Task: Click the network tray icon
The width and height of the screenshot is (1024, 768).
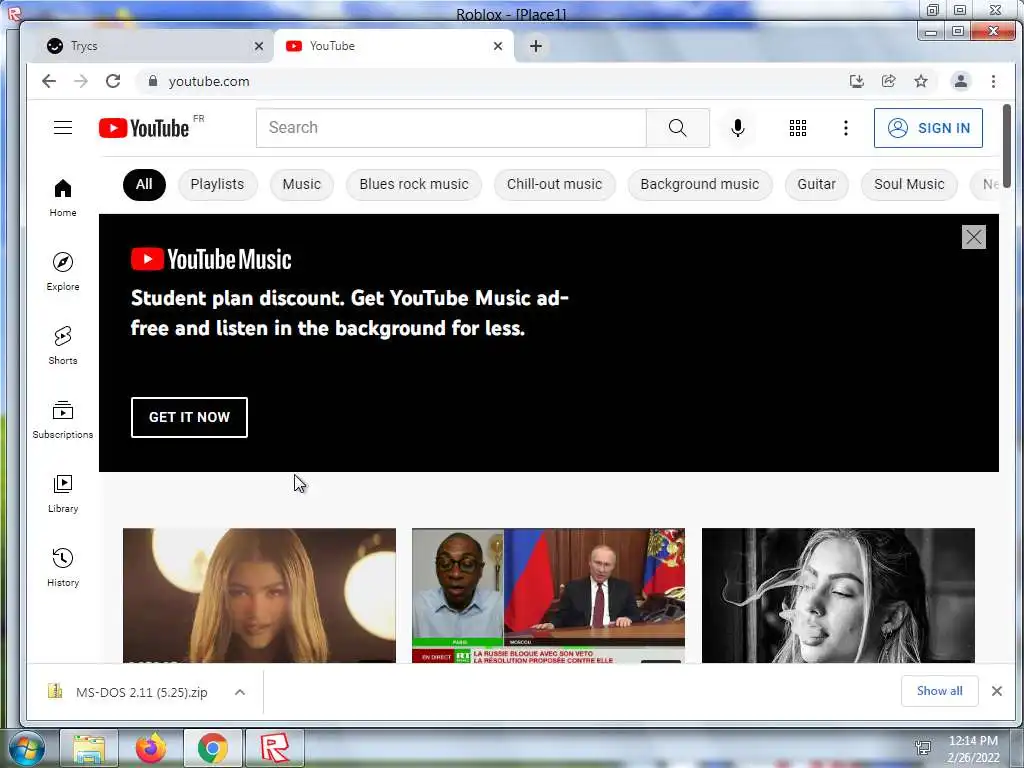Action: tap(923, 748)
